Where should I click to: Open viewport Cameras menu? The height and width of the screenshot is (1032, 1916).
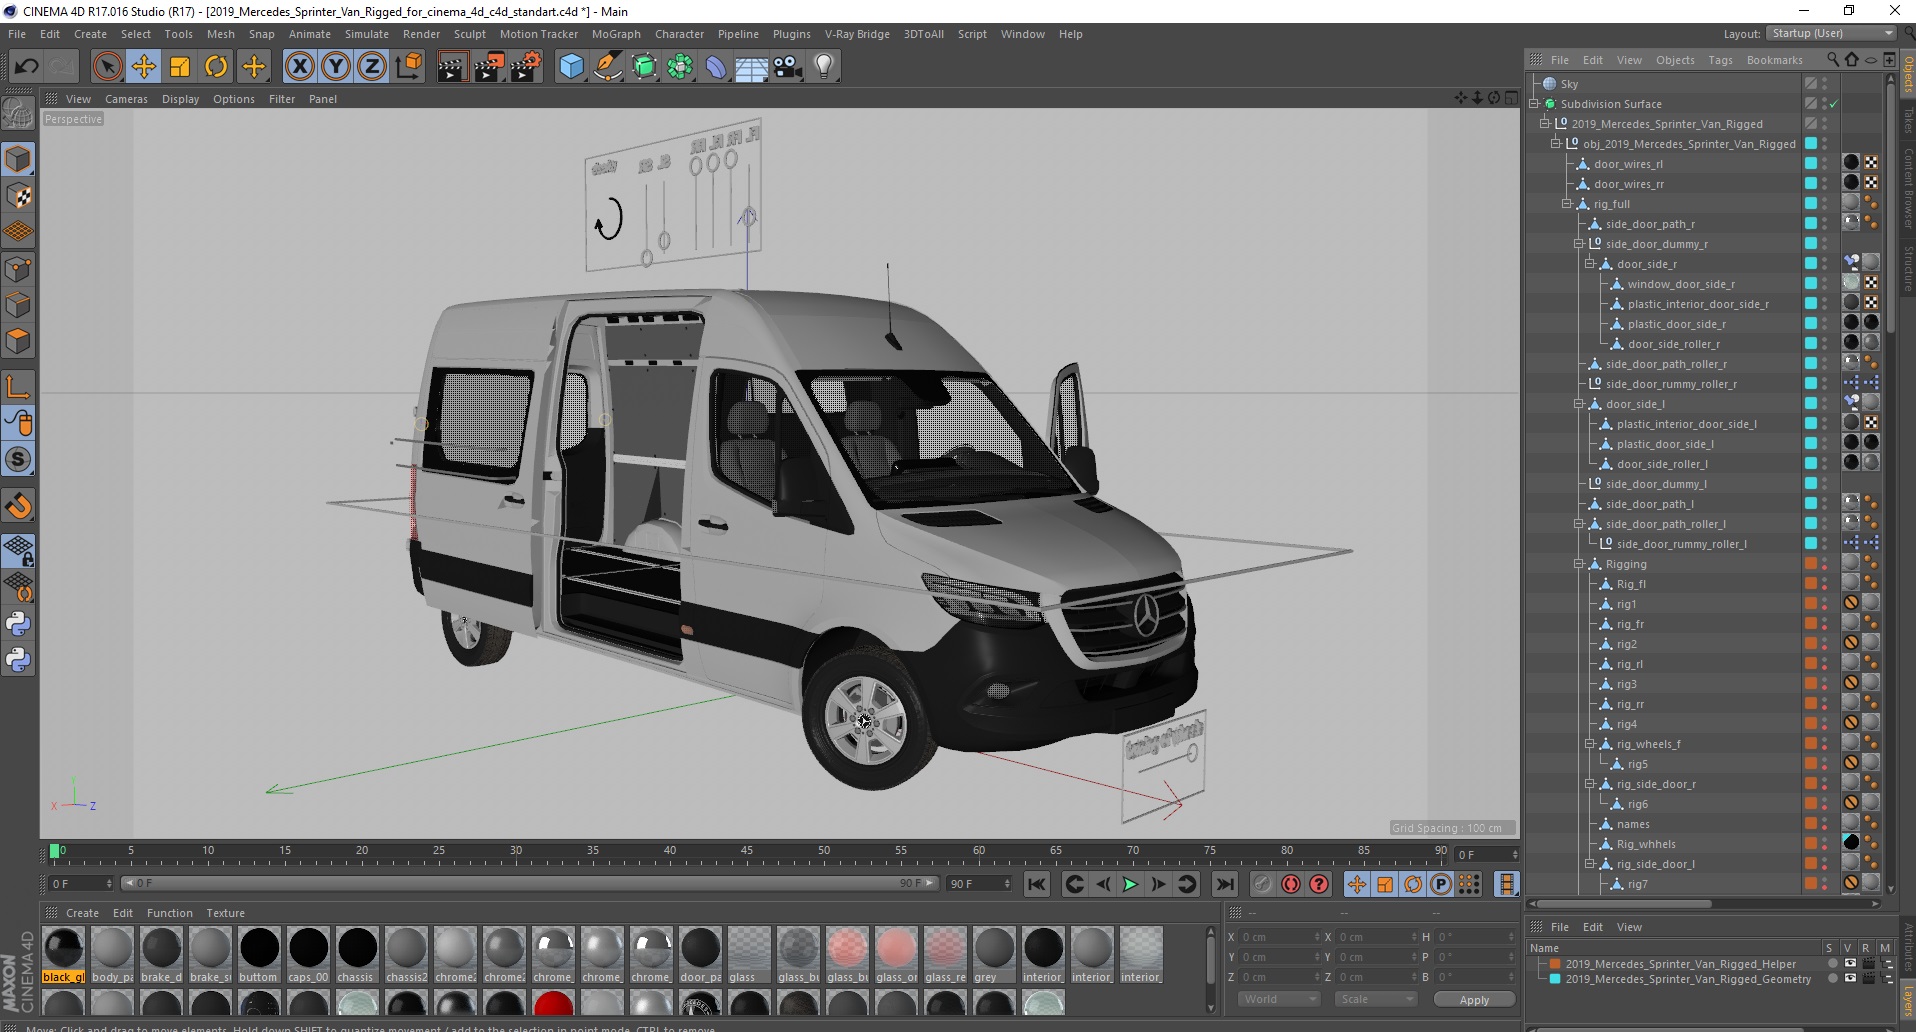point(126,99)
